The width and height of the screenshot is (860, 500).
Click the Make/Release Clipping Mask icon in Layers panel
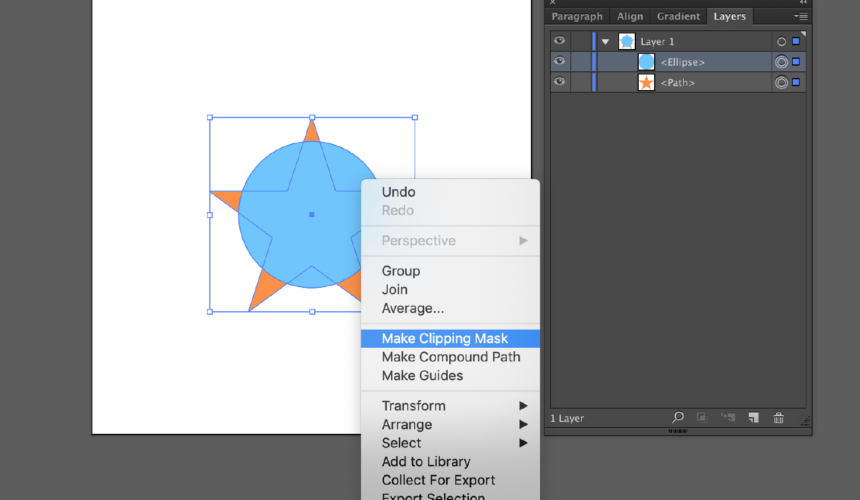tap(702, 418)
